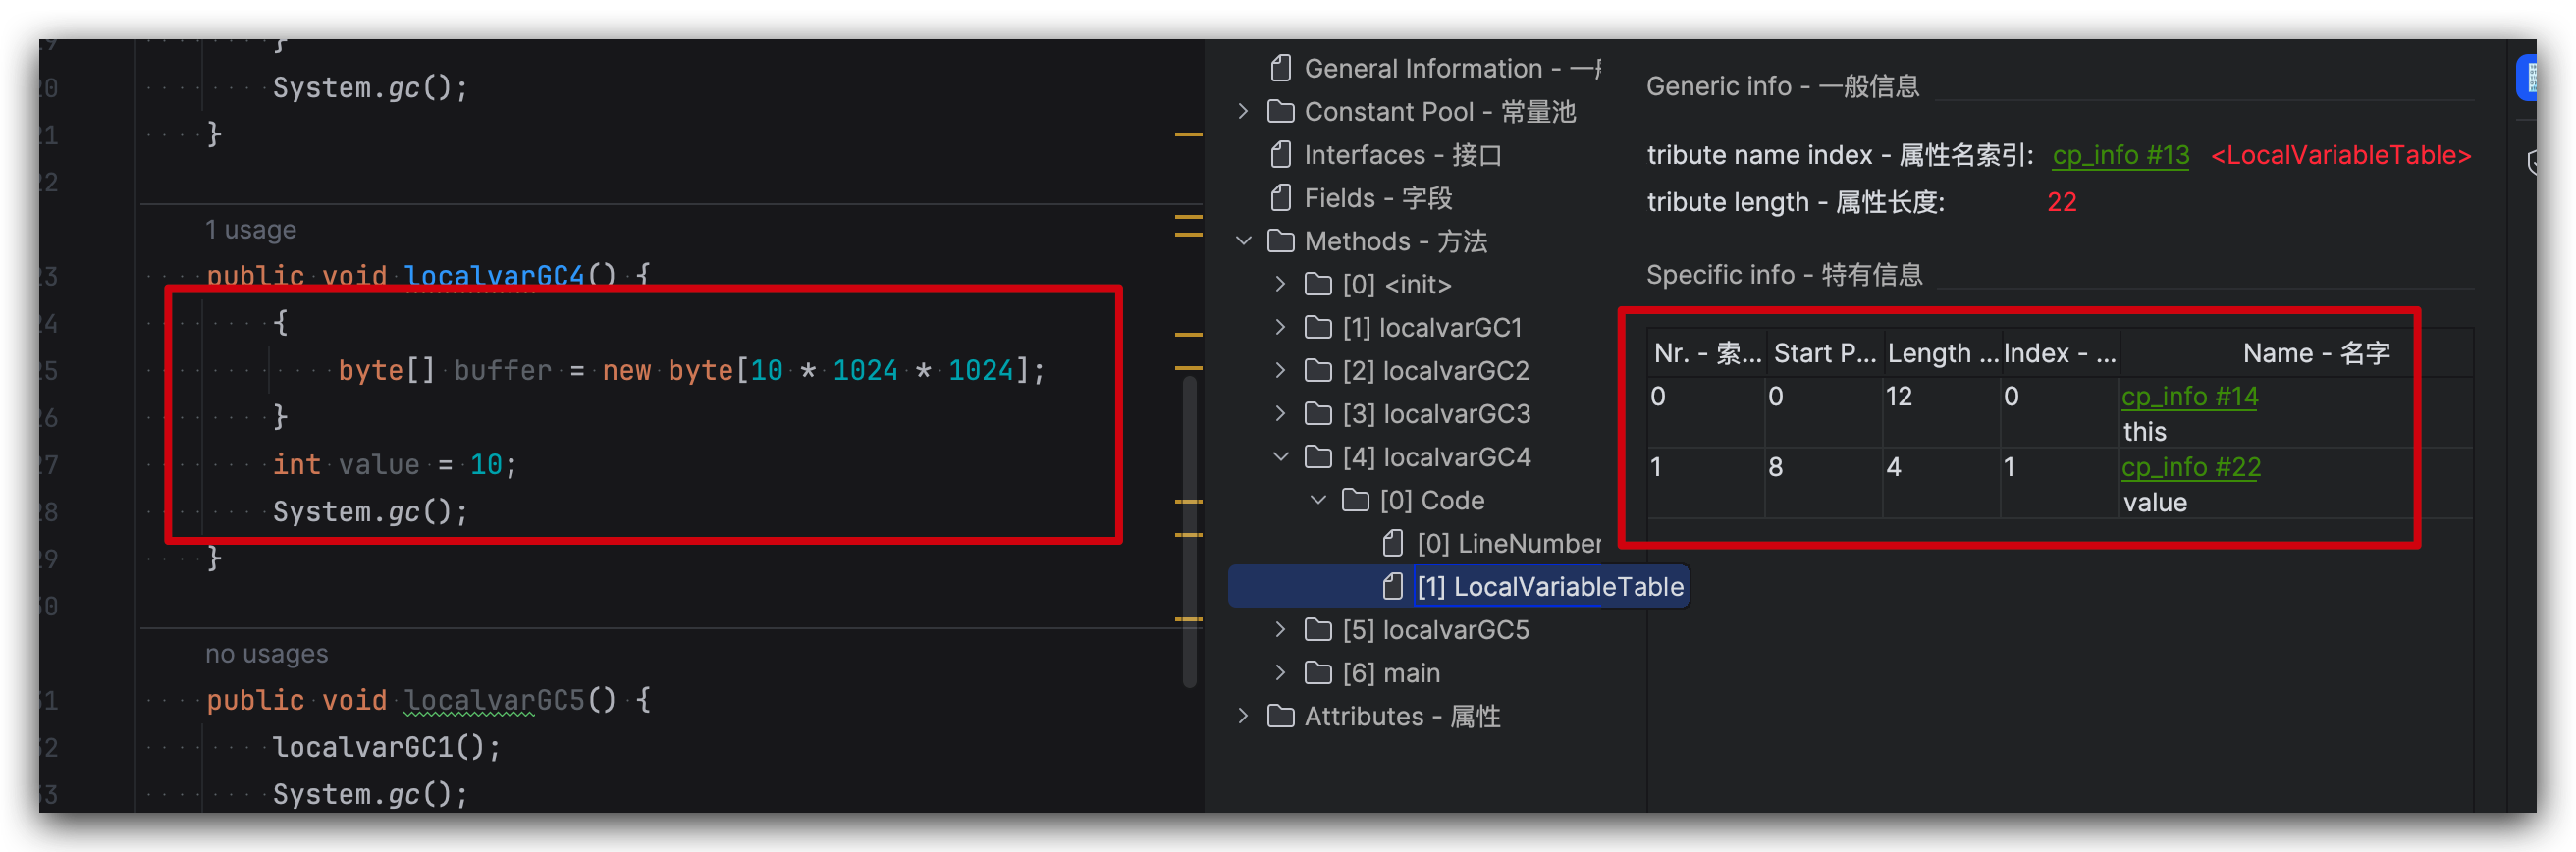Follow the cp_info #14 link for 'this'

[2189, 396]
